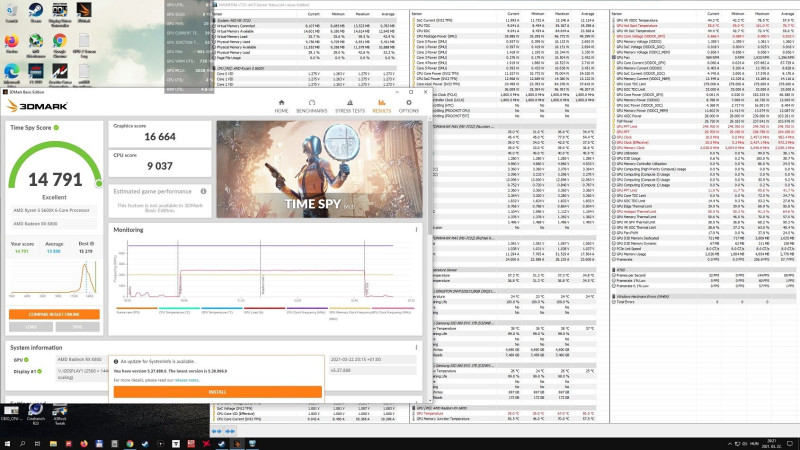800x450 pixels.
Task: Collapse the Windows Hardware Errors (WHEA) group
Action: click(x=614, y=296)
